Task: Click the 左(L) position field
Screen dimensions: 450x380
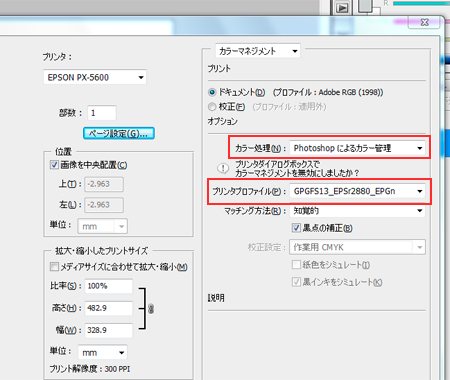Action: pos(104,205)
